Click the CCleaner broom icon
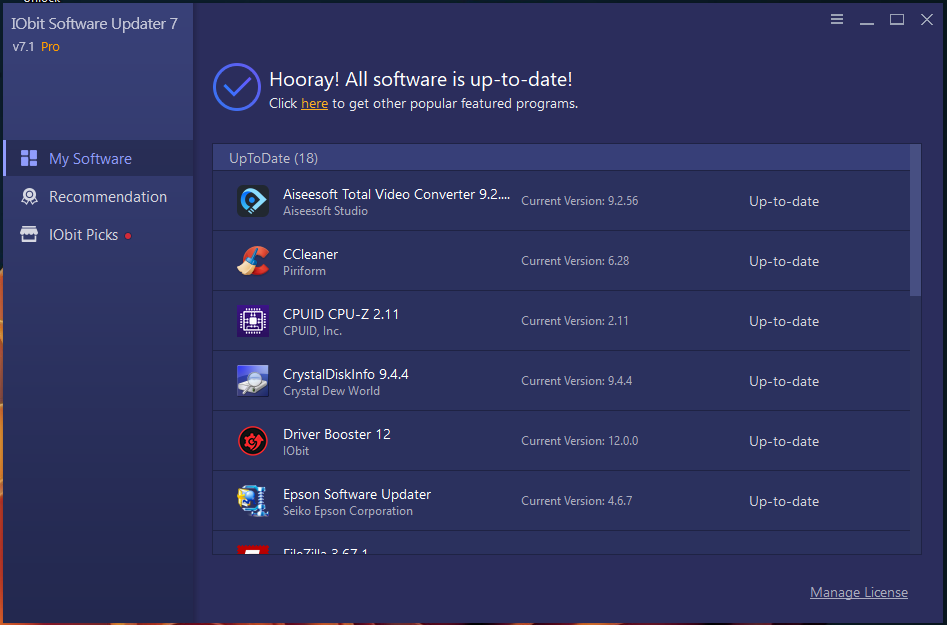 click(252, 261)
